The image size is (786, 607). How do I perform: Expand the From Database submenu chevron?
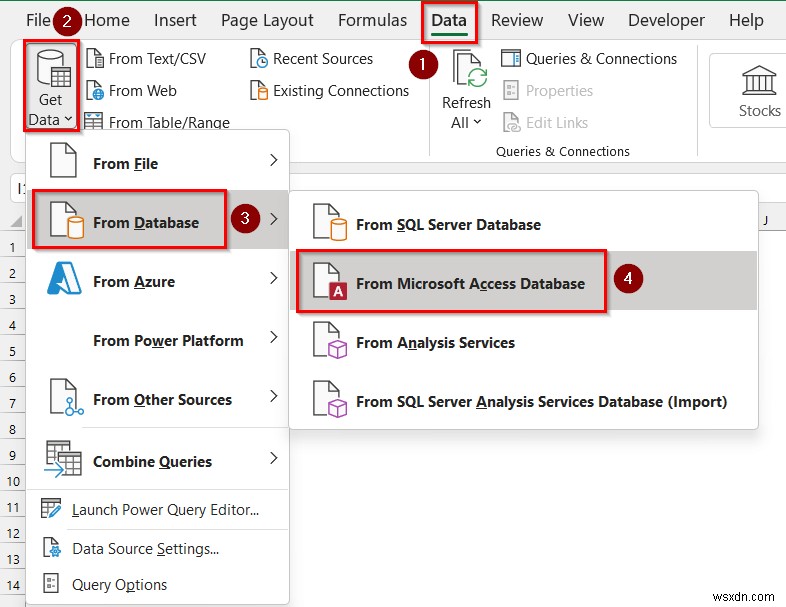point(274,219)
